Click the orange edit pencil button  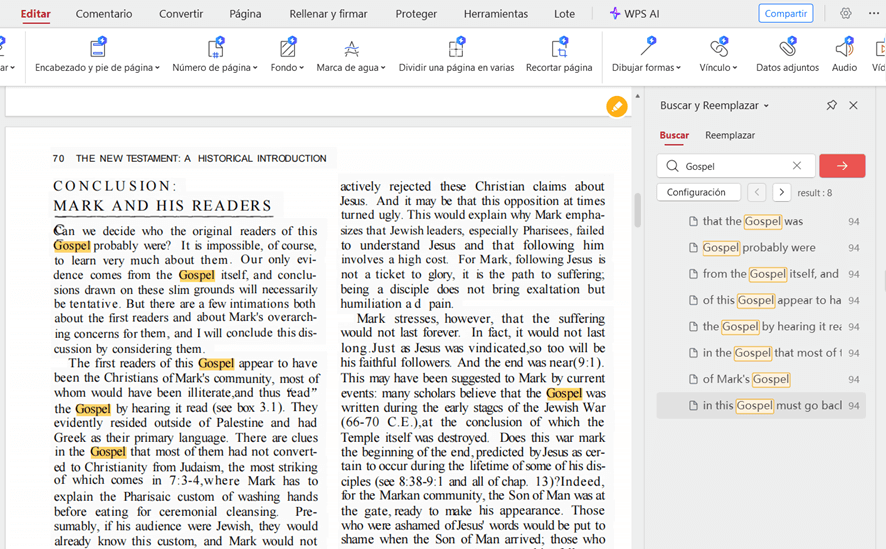617,106
